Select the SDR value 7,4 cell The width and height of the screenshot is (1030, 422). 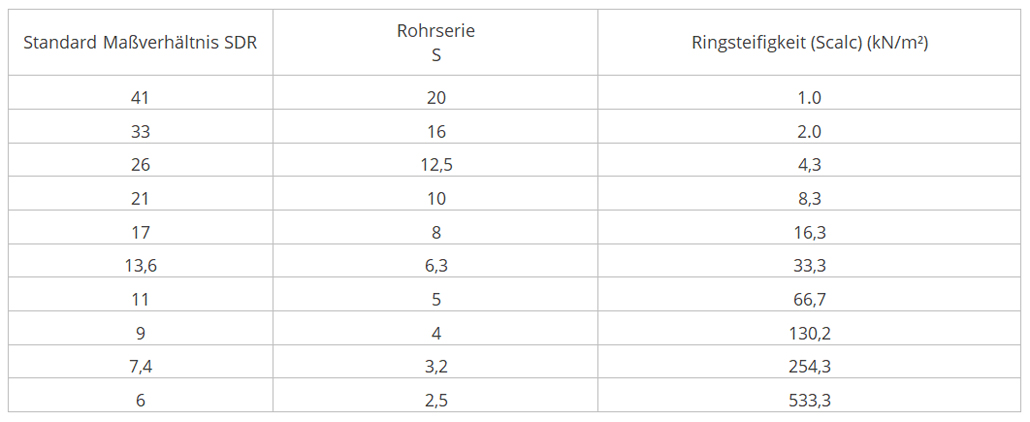click(141, 366)
